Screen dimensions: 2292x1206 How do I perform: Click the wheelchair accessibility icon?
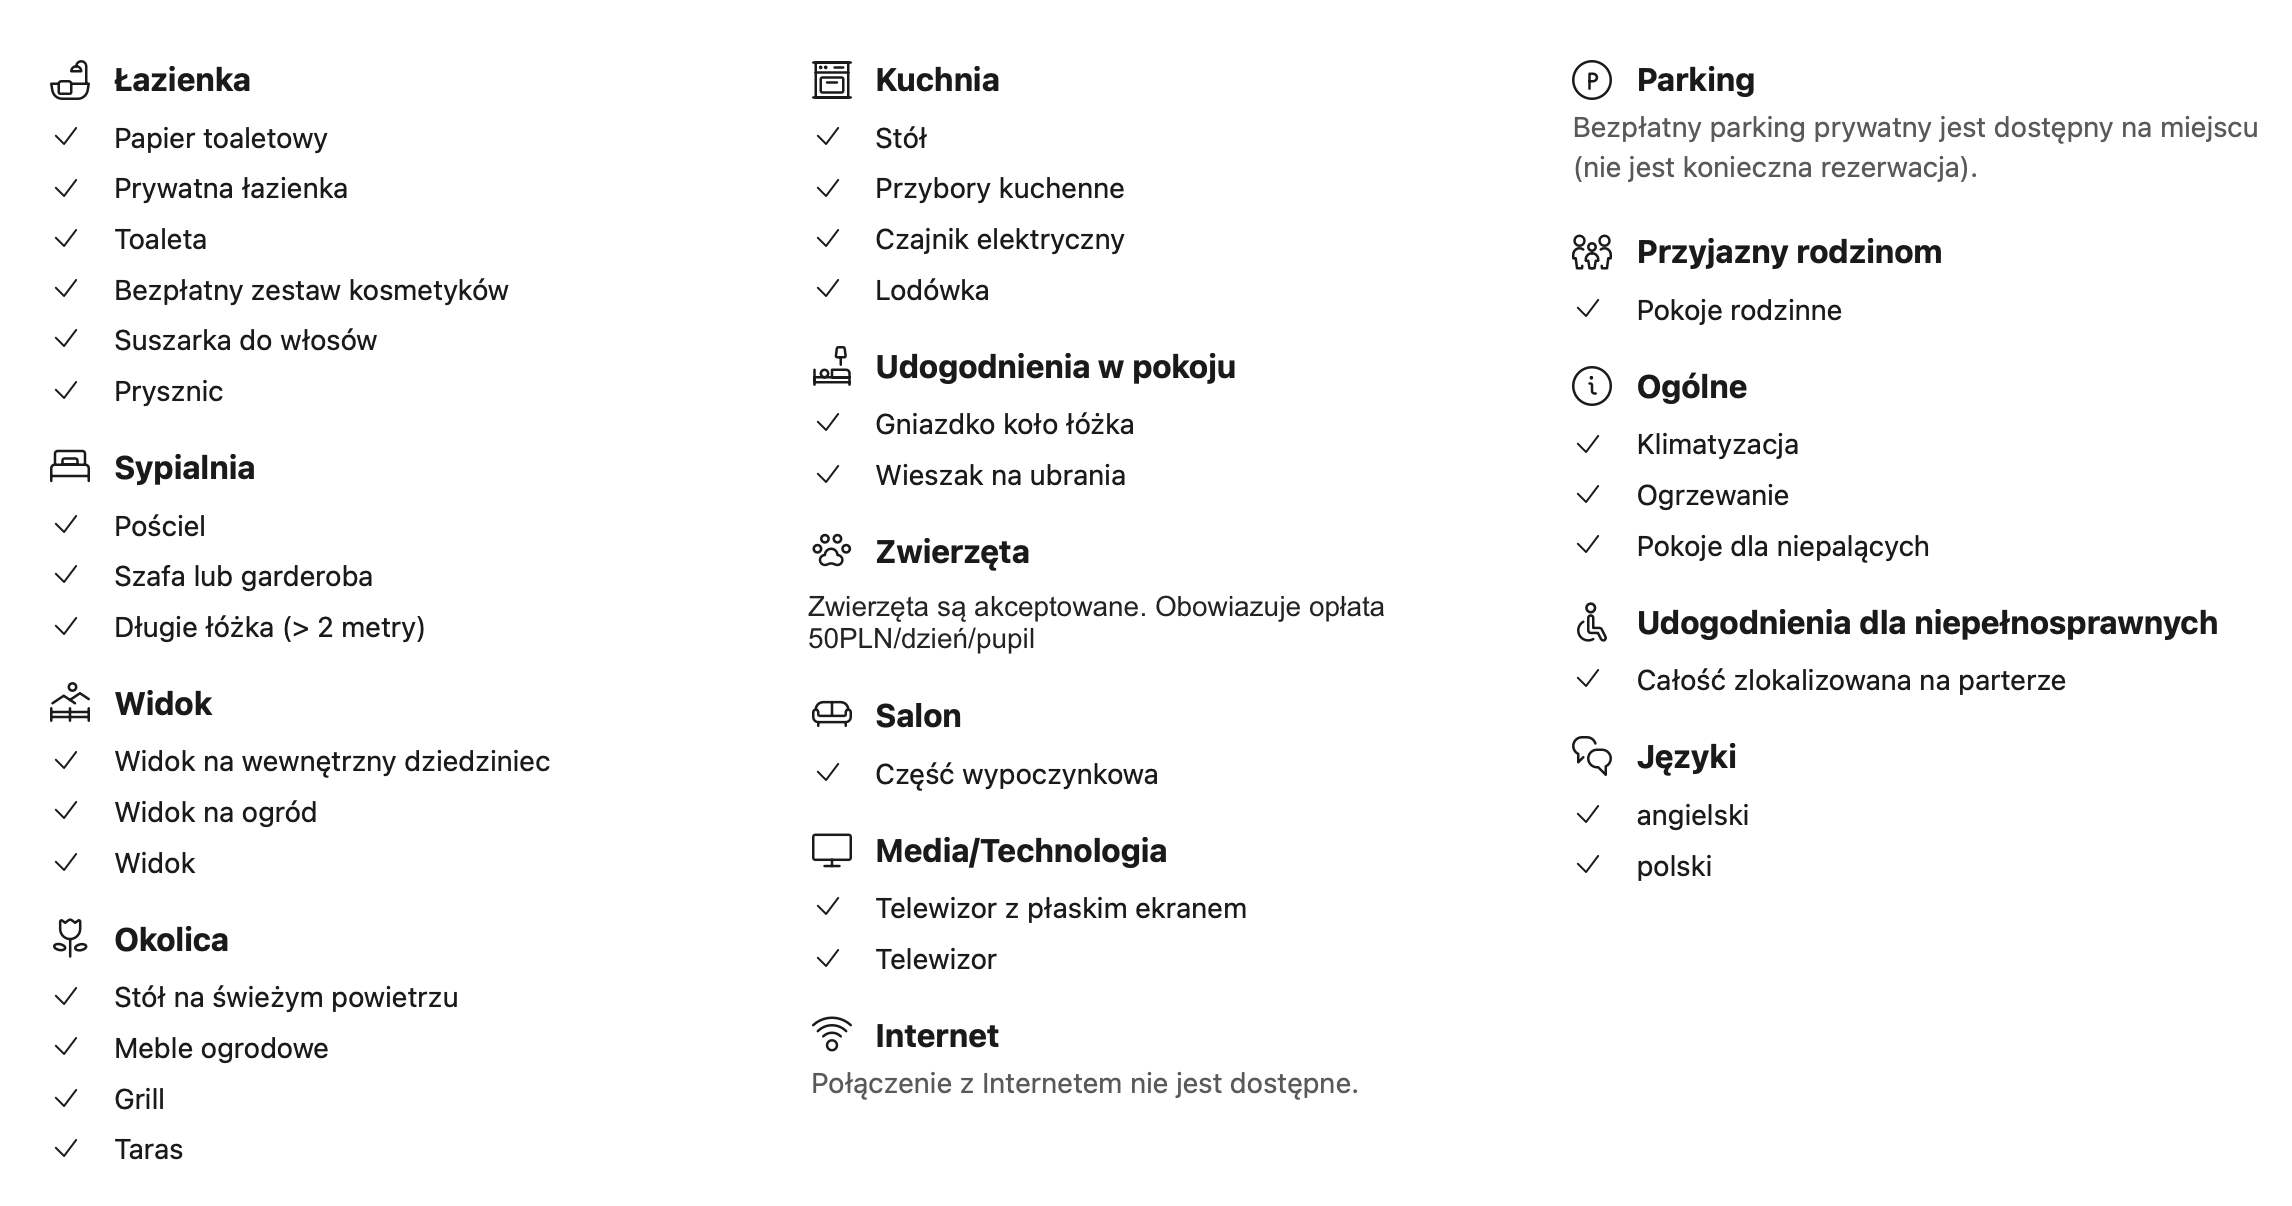click(x=1592, y=622)
